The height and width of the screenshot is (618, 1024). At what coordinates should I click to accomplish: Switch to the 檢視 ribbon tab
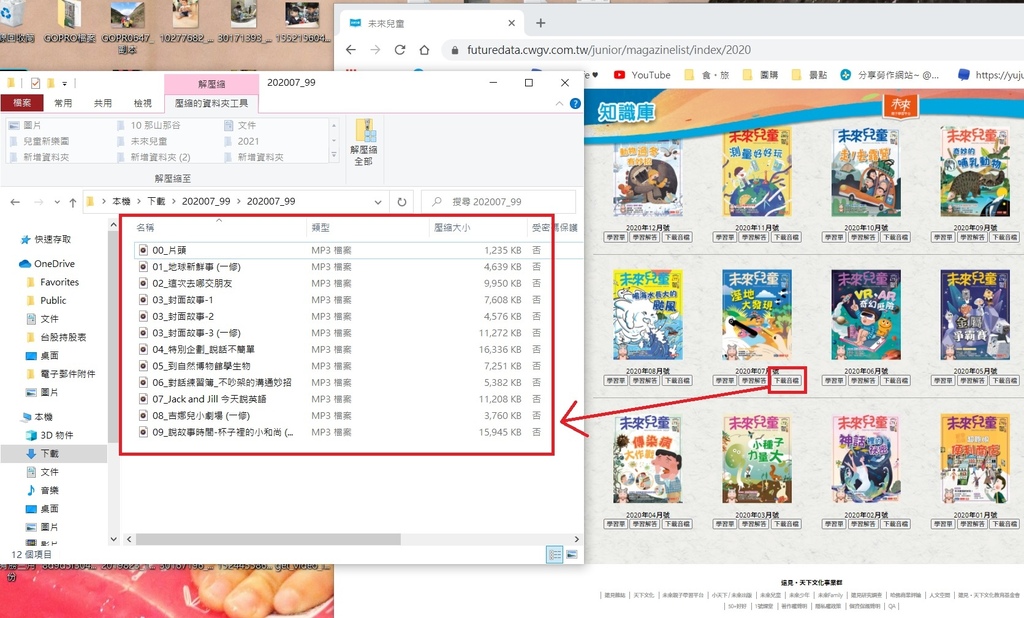click(x=142, y=103)
